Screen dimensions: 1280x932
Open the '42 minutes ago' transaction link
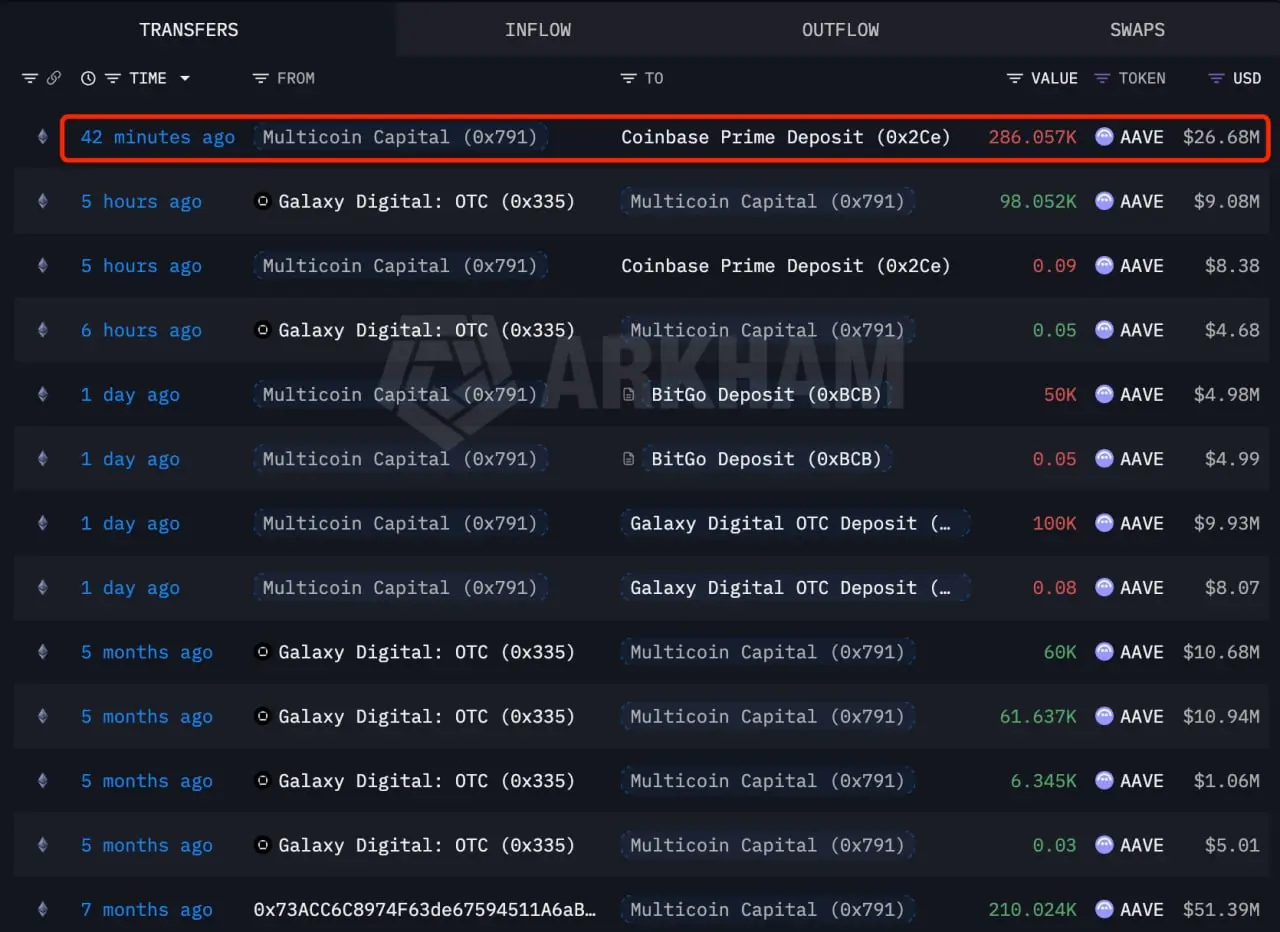[x=158, y=137]
